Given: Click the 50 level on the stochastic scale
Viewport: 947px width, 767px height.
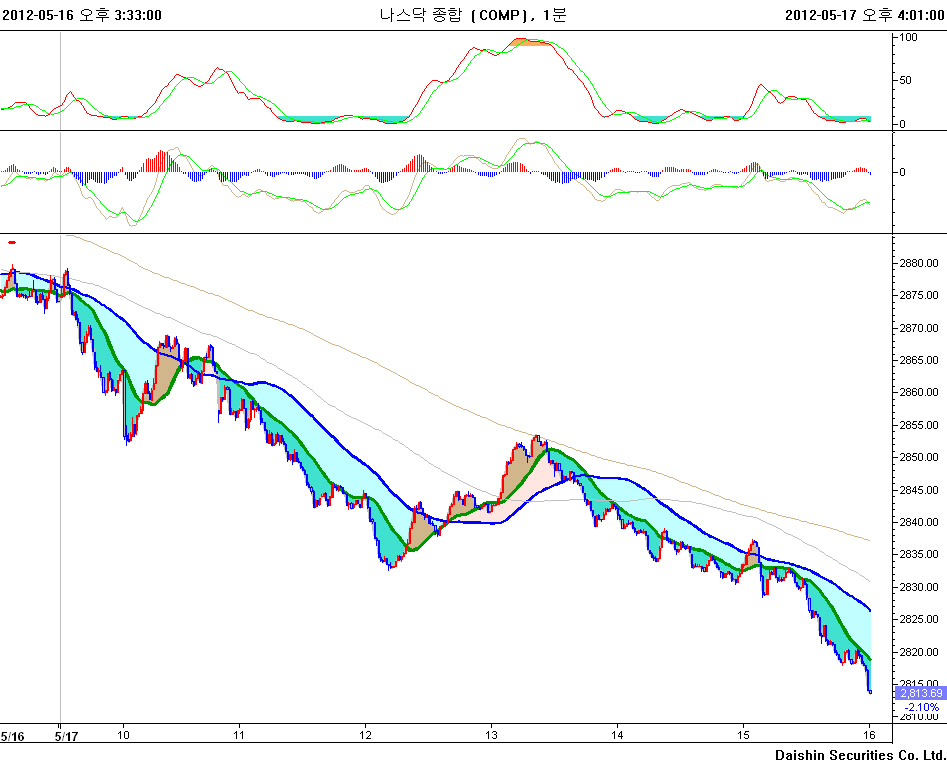Looking at the screenshot, I should click(x=906, y=80).
